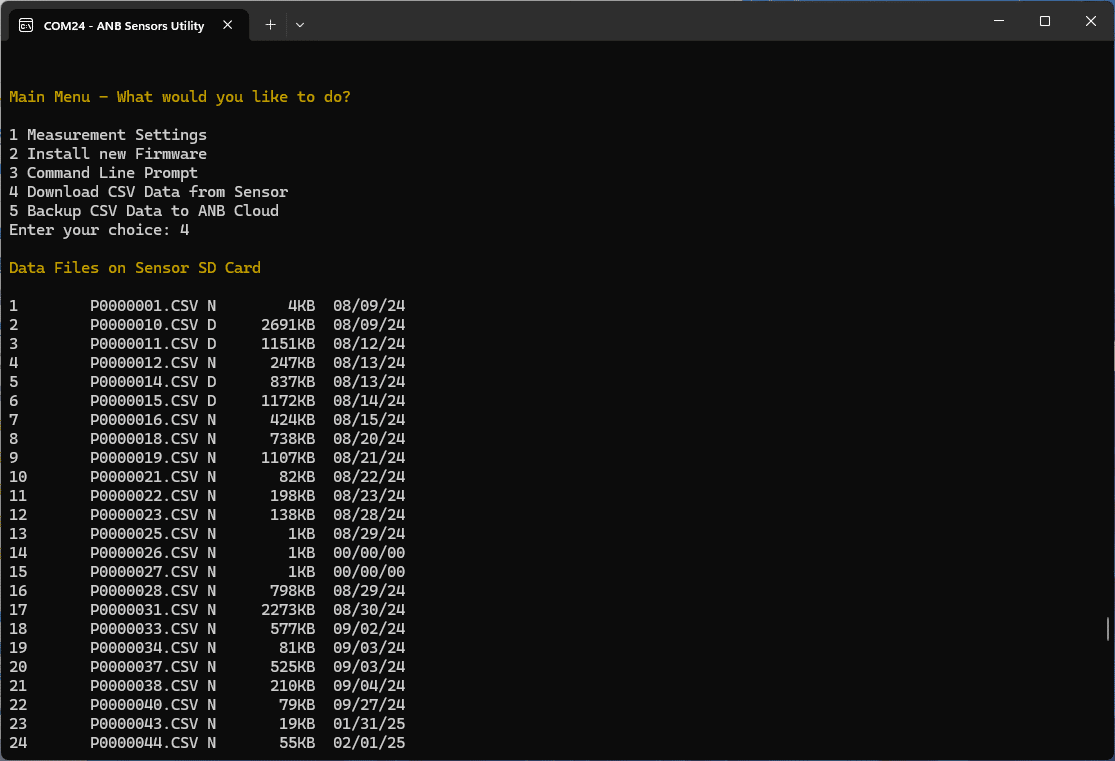Open a new terminal tab with the plus icon

270,24
